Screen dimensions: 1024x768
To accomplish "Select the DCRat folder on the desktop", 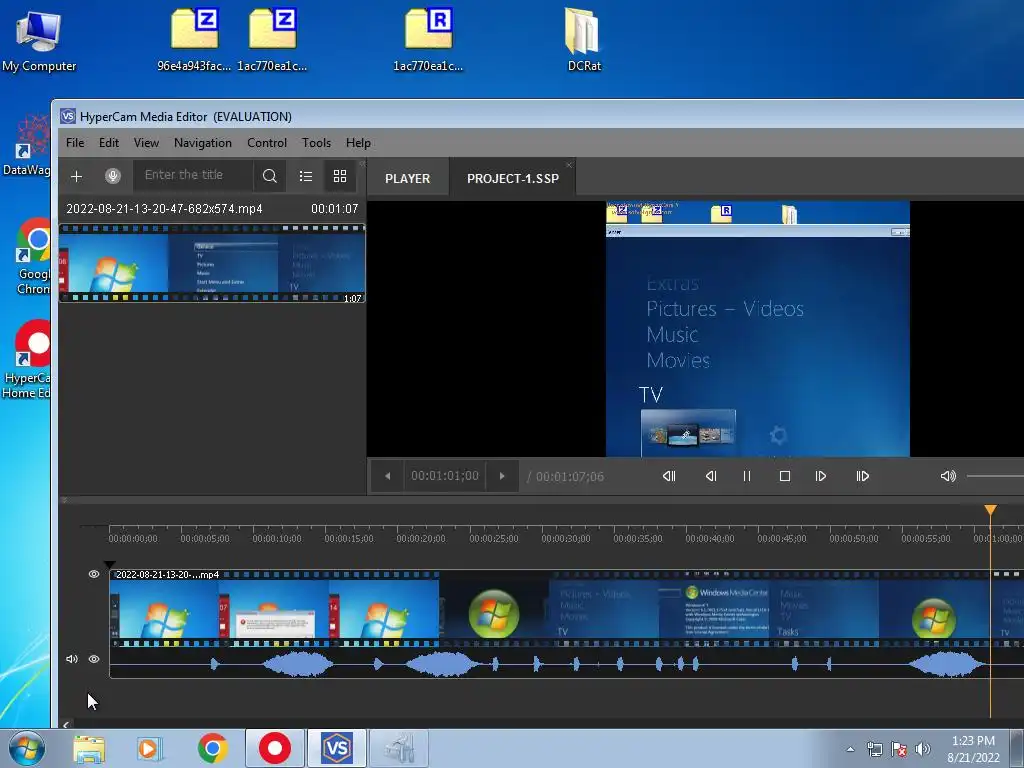I will coord(583,40).
